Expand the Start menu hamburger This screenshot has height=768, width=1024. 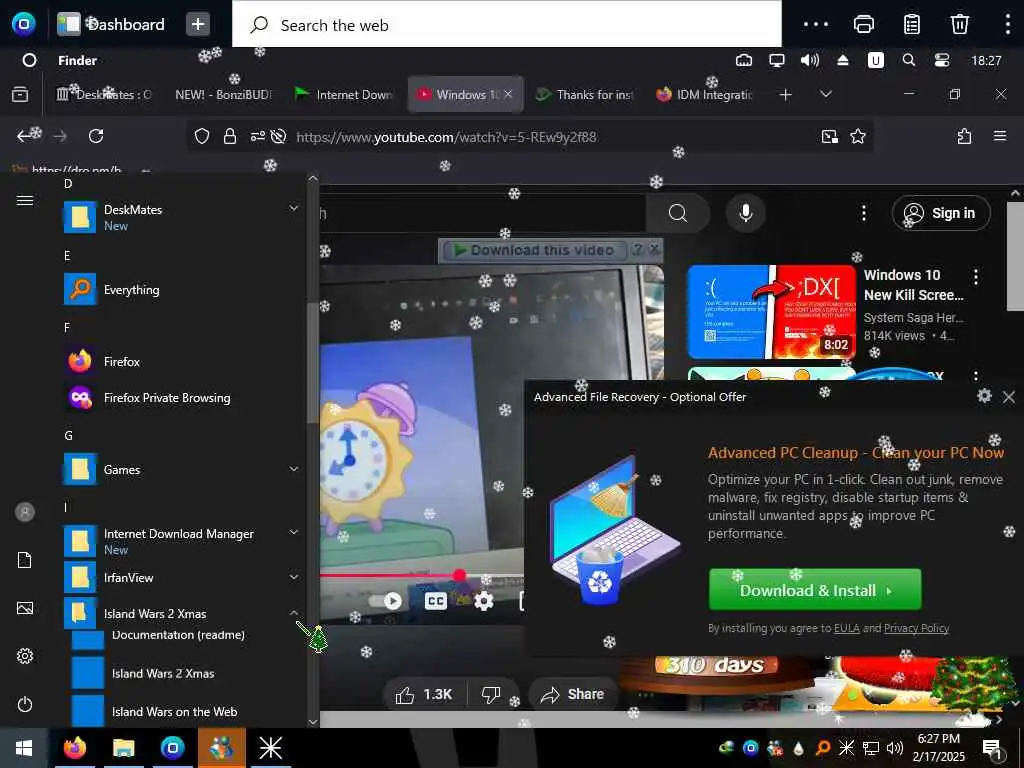[25, 200]
